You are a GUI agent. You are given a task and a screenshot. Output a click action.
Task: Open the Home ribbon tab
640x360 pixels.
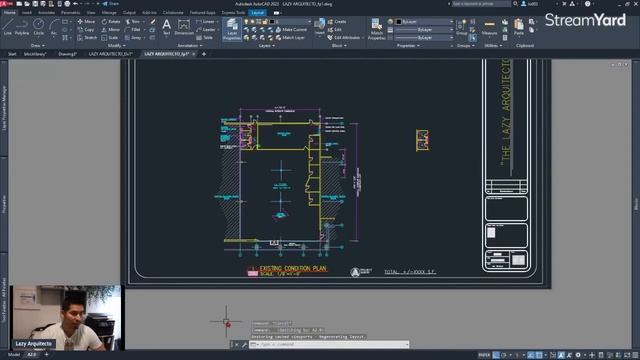[x=9, y=13]
